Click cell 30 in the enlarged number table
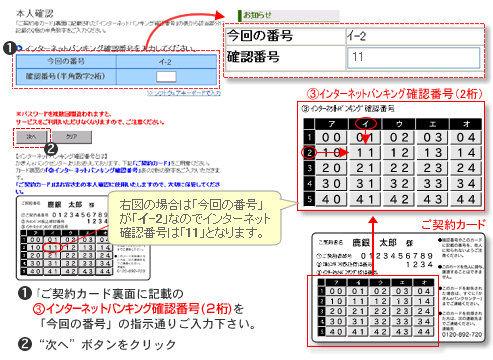 (x=331, y=184)
